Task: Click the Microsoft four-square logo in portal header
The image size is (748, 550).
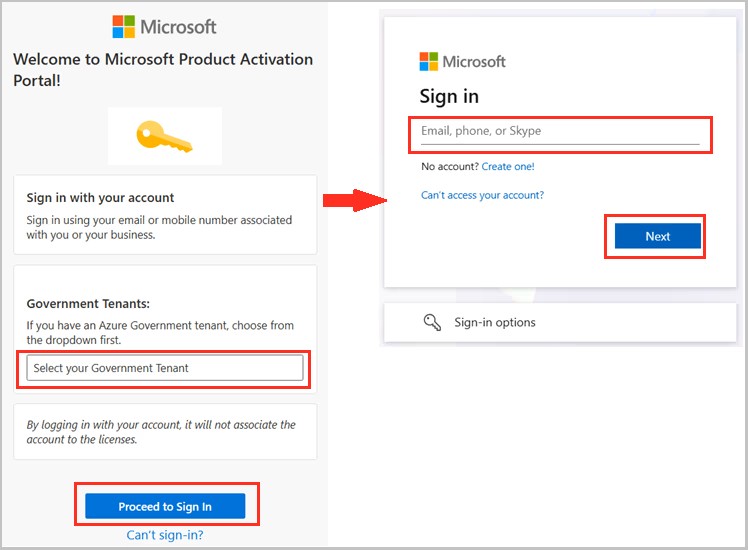Action: (123, 27)
